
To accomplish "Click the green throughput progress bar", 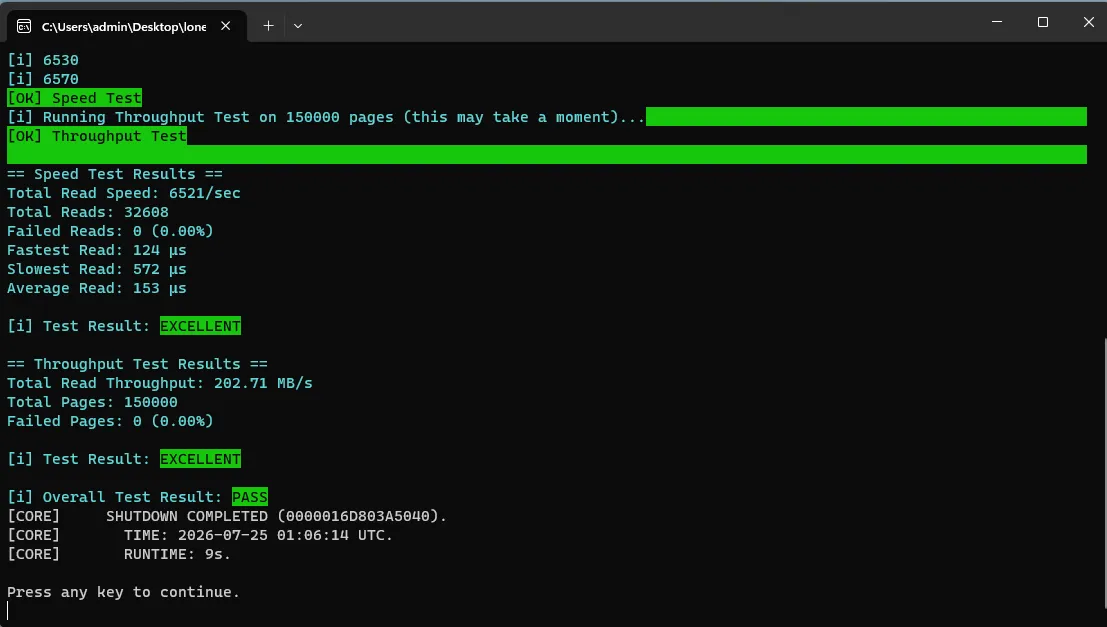I will pos(866,117).
